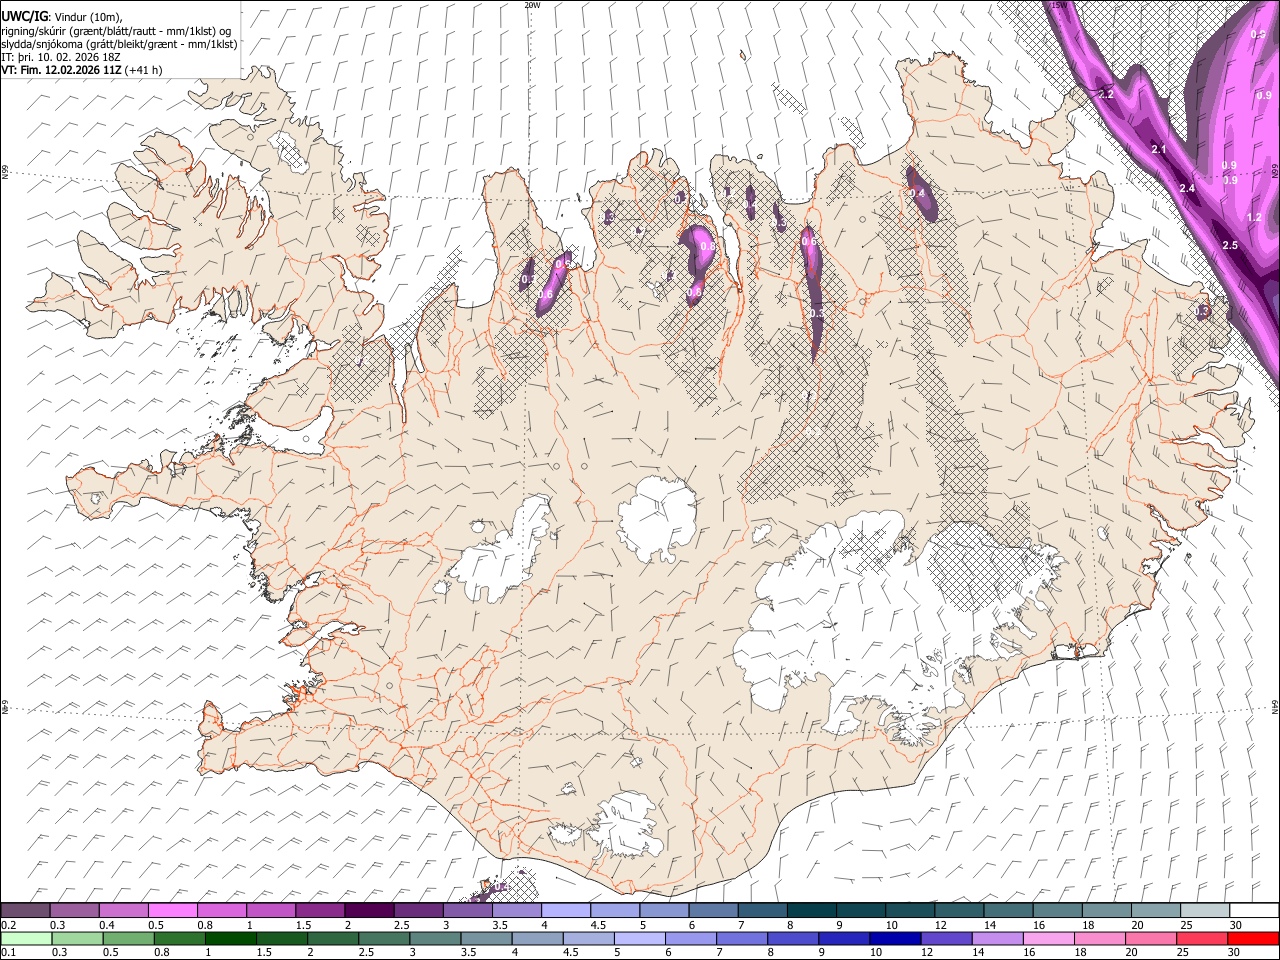1280x960 pixels.
Task: Click pale green lower swatch between 0.1 and 0.3
Action: pyautogui.click(x=25, y=938)
